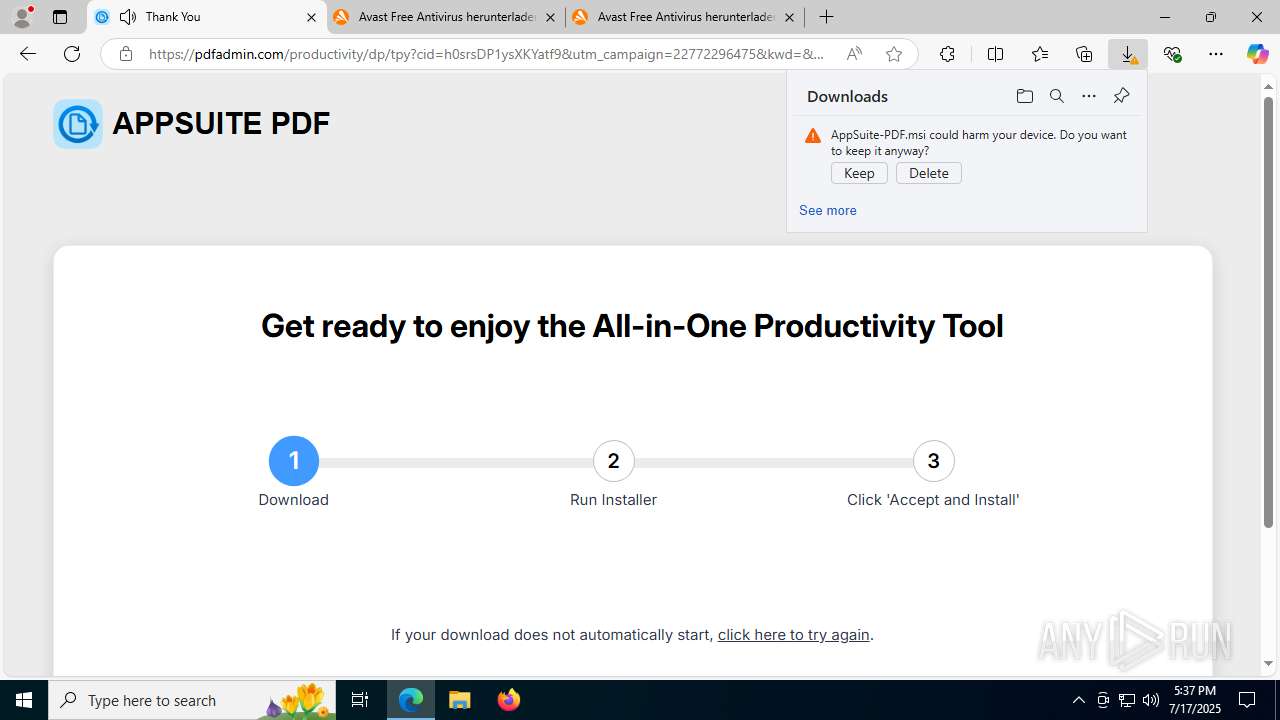This screenshot has height=720, width=1280.
Task: Open more options in Downloads panel
Action: click(1088, 96)
